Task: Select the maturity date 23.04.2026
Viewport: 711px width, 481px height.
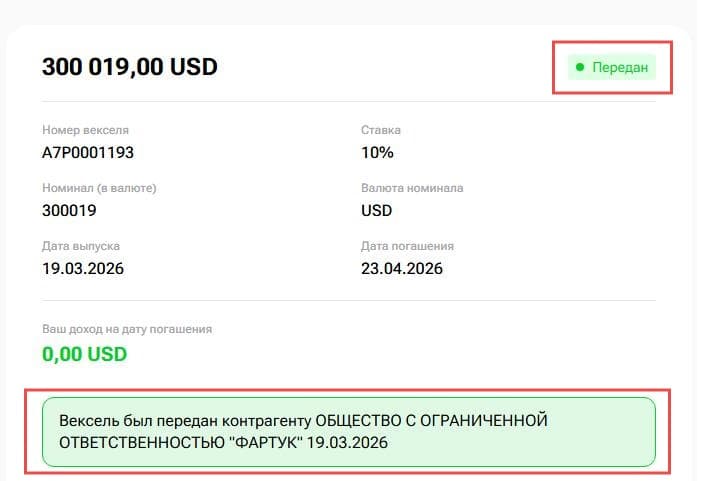Action: pos(402,268)
